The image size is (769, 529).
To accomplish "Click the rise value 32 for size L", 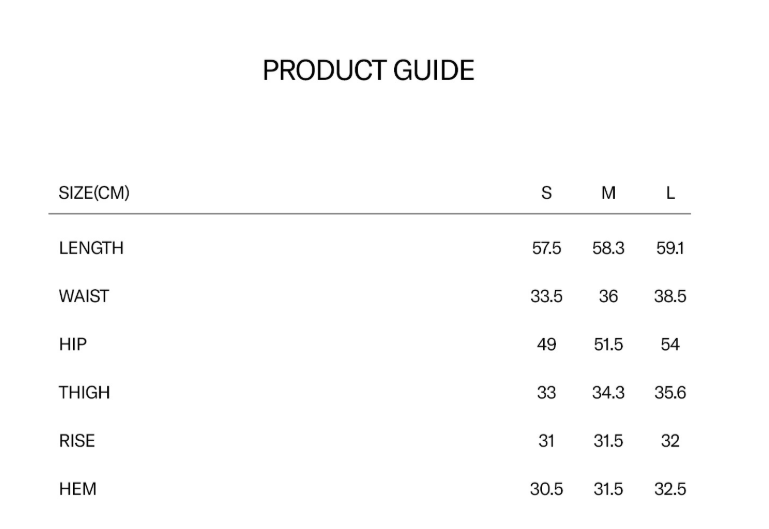I will (670, 441).
